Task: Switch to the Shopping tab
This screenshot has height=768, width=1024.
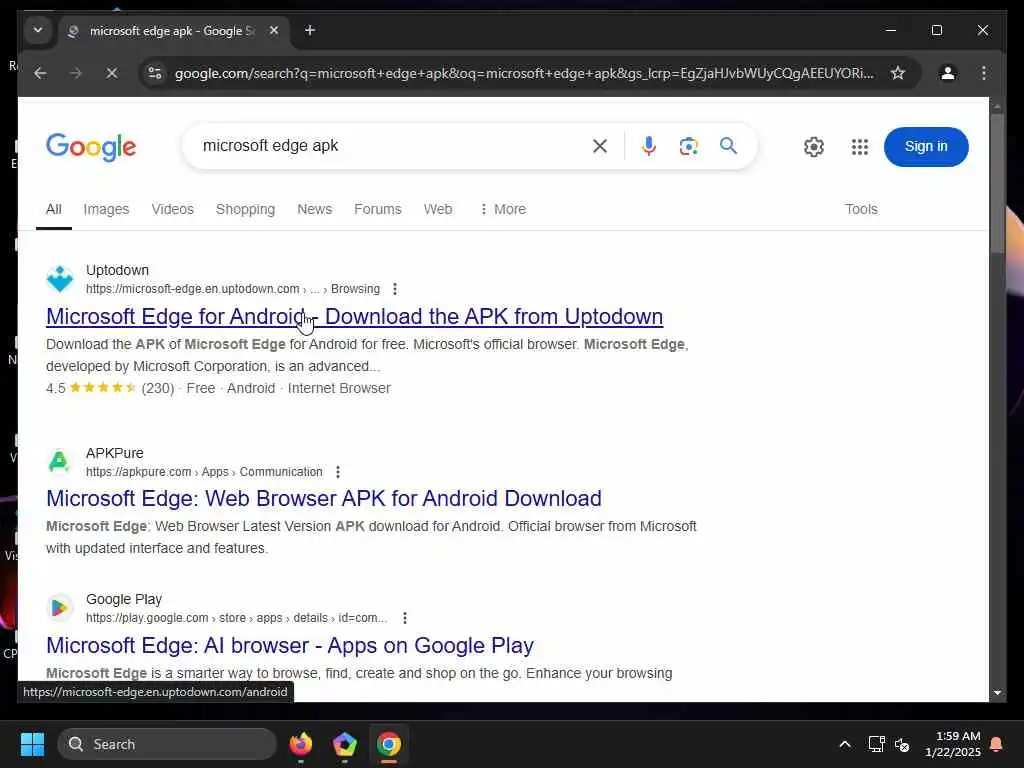Action: 246,210
